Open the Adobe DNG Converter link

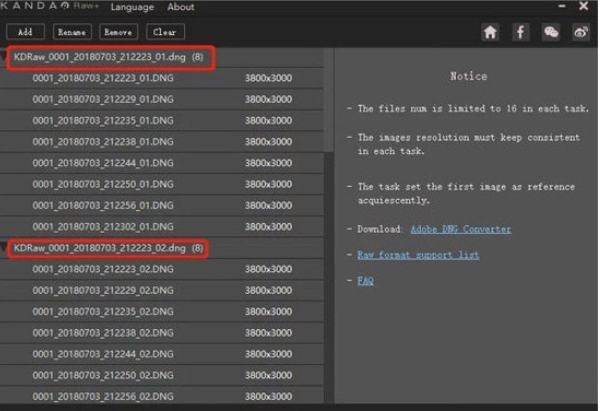click(x=460, y=229)
